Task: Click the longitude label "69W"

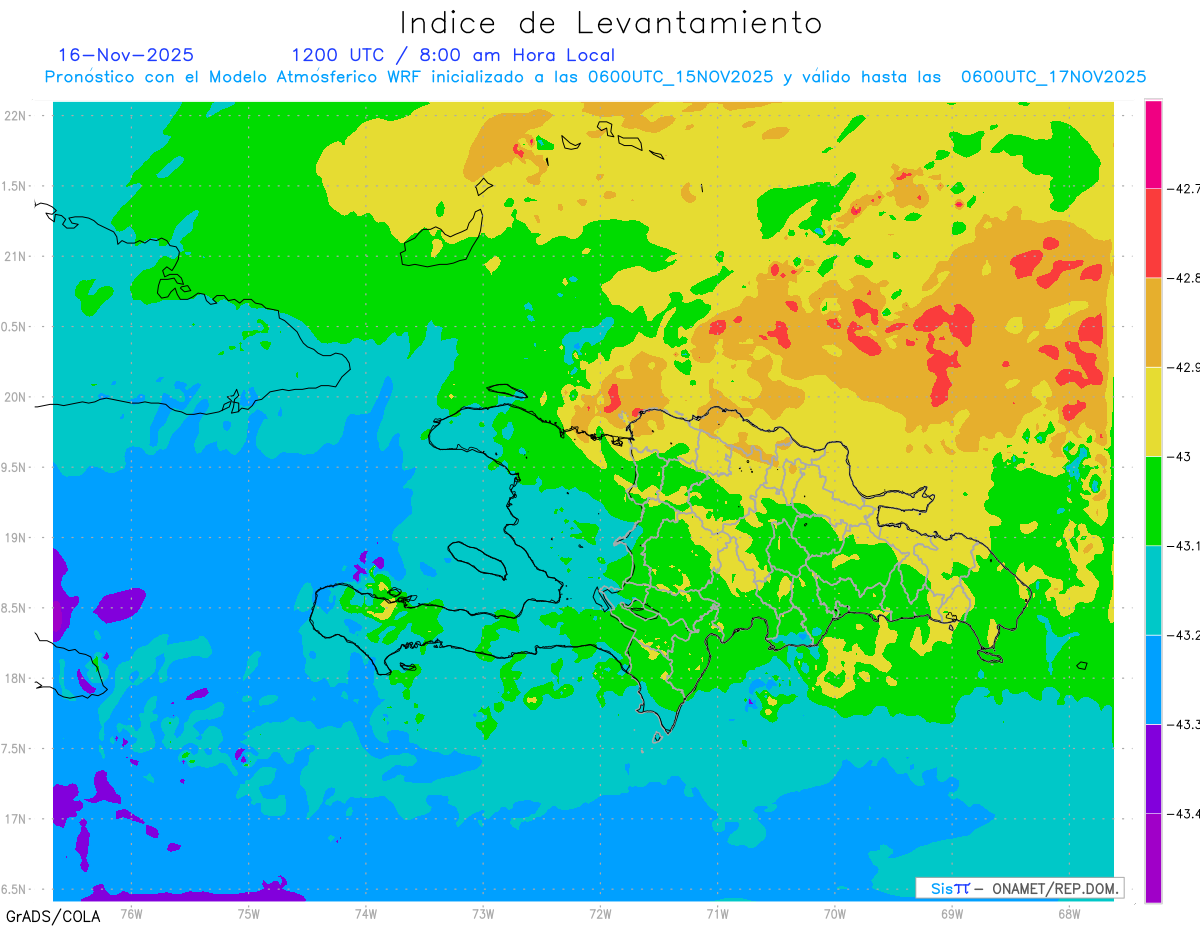Action: 951,913
